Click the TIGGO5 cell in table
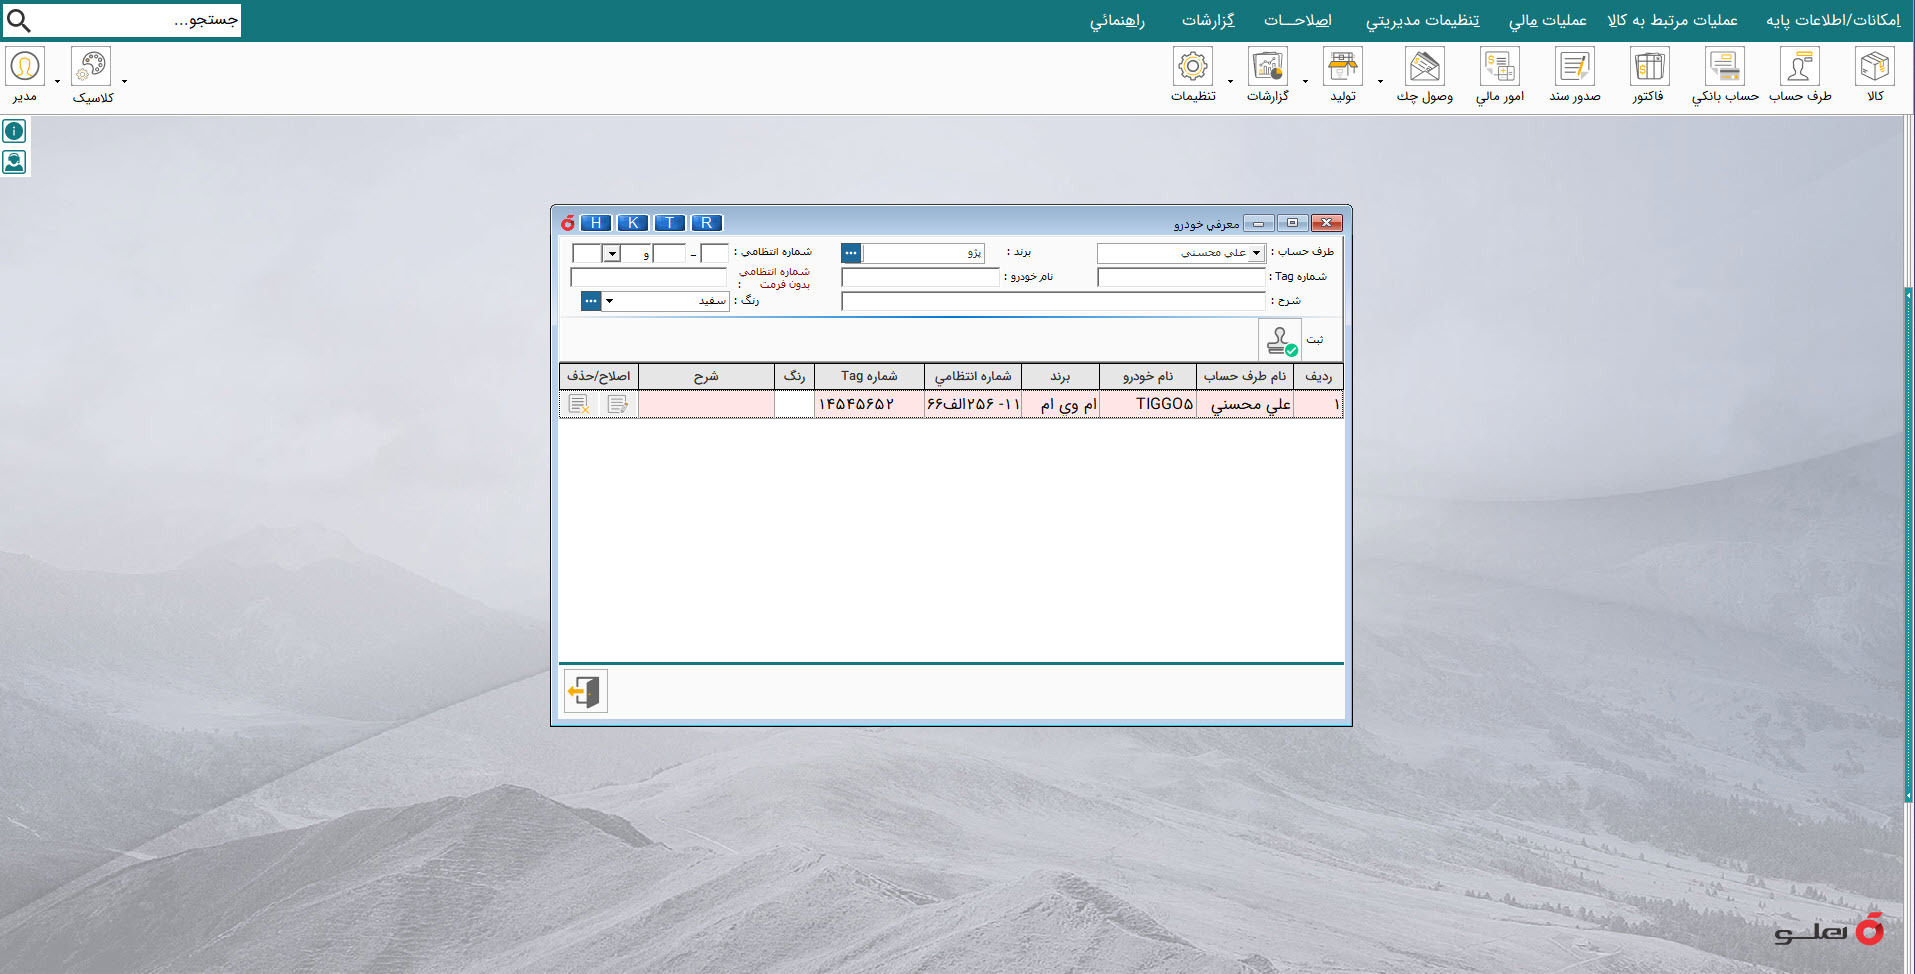Screen dimensions: 1915x974 1148,404
